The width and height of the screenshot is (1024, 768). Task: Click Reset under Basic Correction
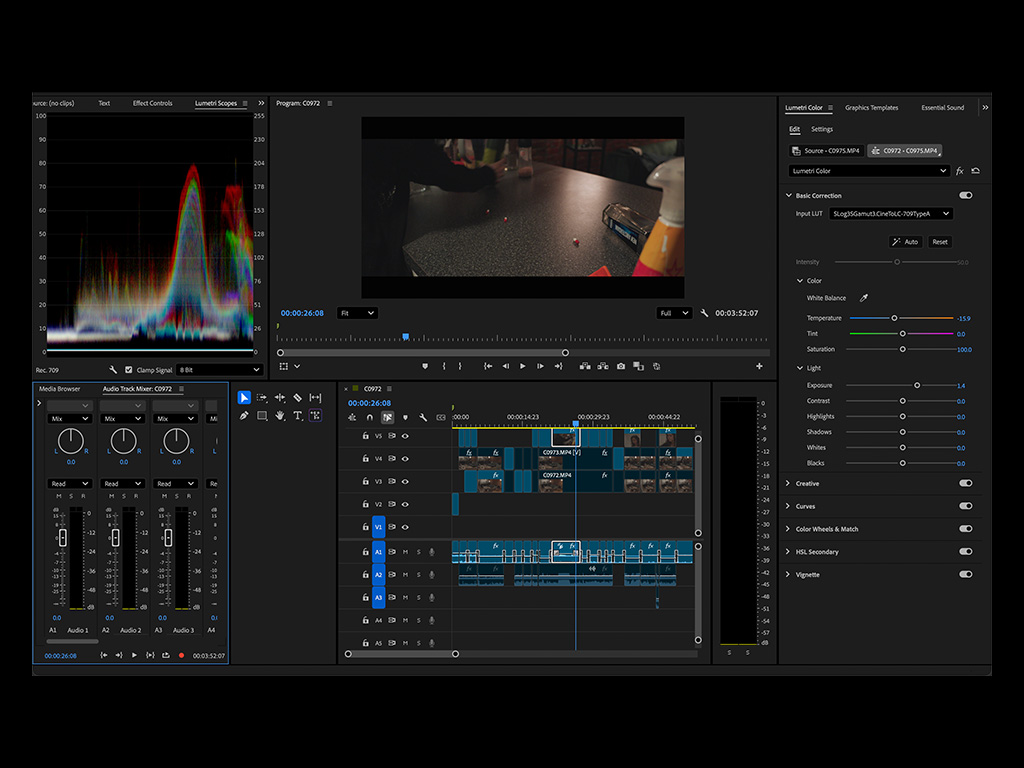coord(940,242)
